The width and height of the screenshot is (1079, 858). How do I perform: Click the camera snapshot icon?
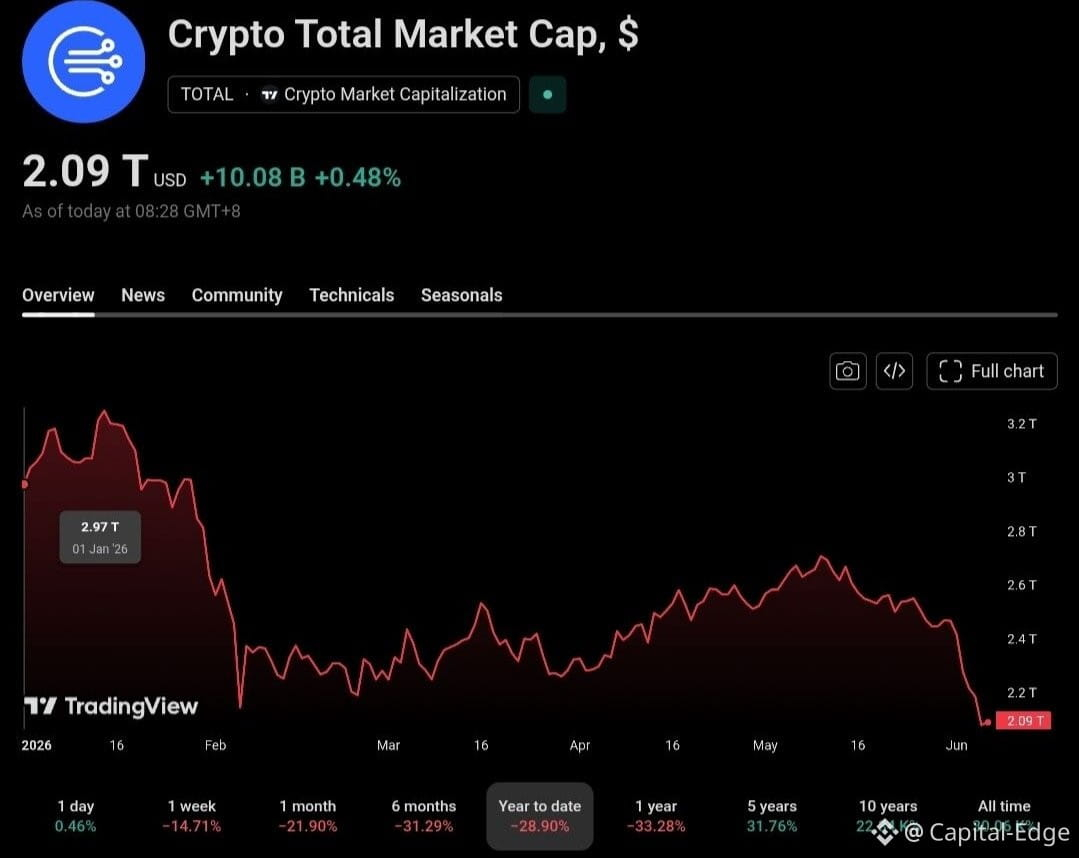pos(847,372)
